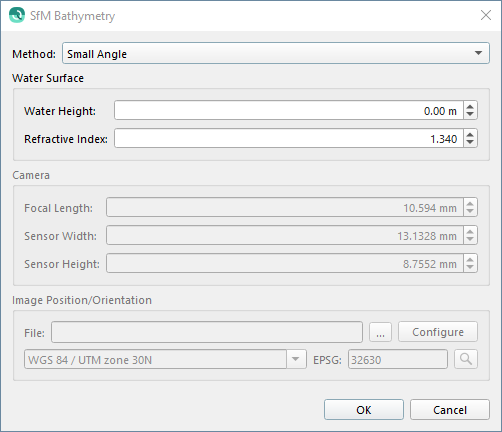The height and width of the screenshot is (432, 502).
Task: Click the SfM Bathymetry app icon
Action: tap(17, 15)
